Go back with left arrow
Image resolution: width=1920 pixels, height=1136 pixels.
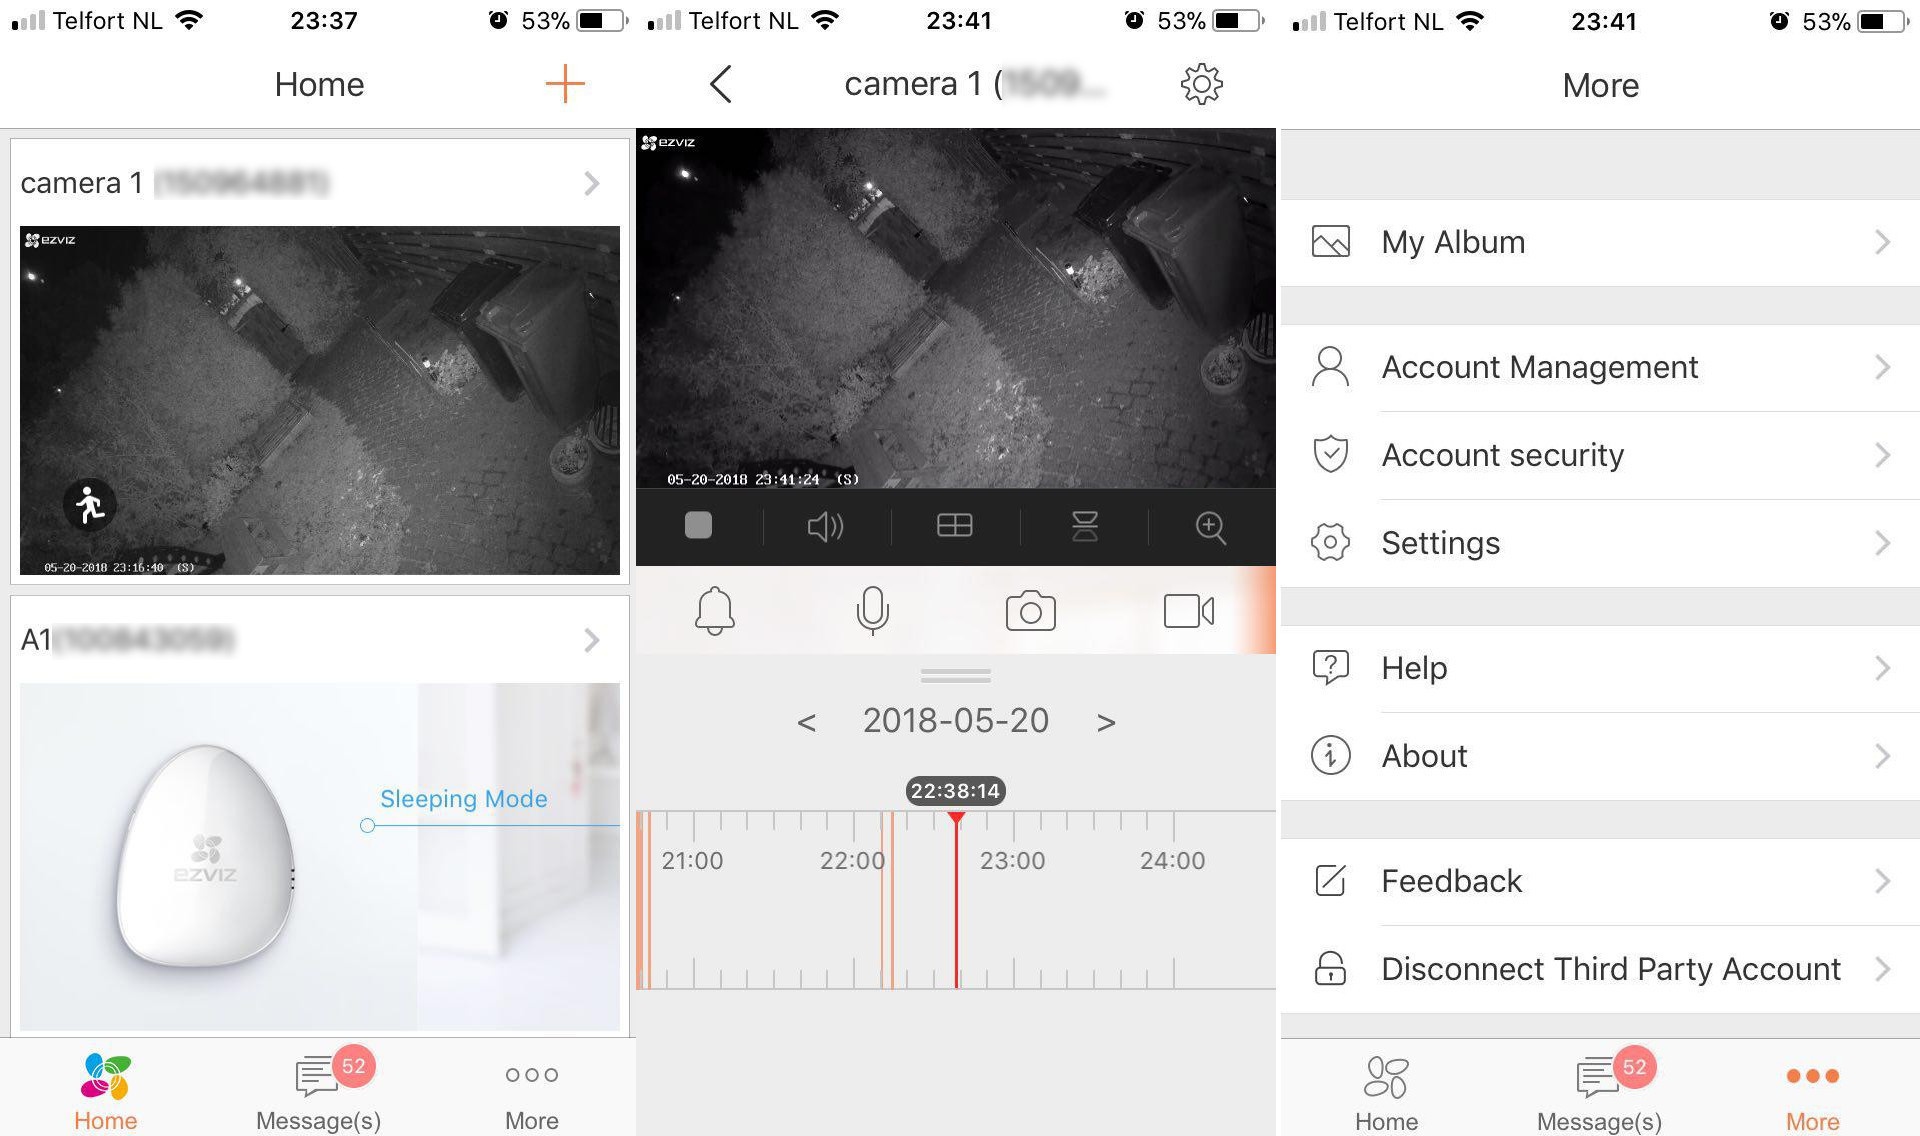(721, 84)
